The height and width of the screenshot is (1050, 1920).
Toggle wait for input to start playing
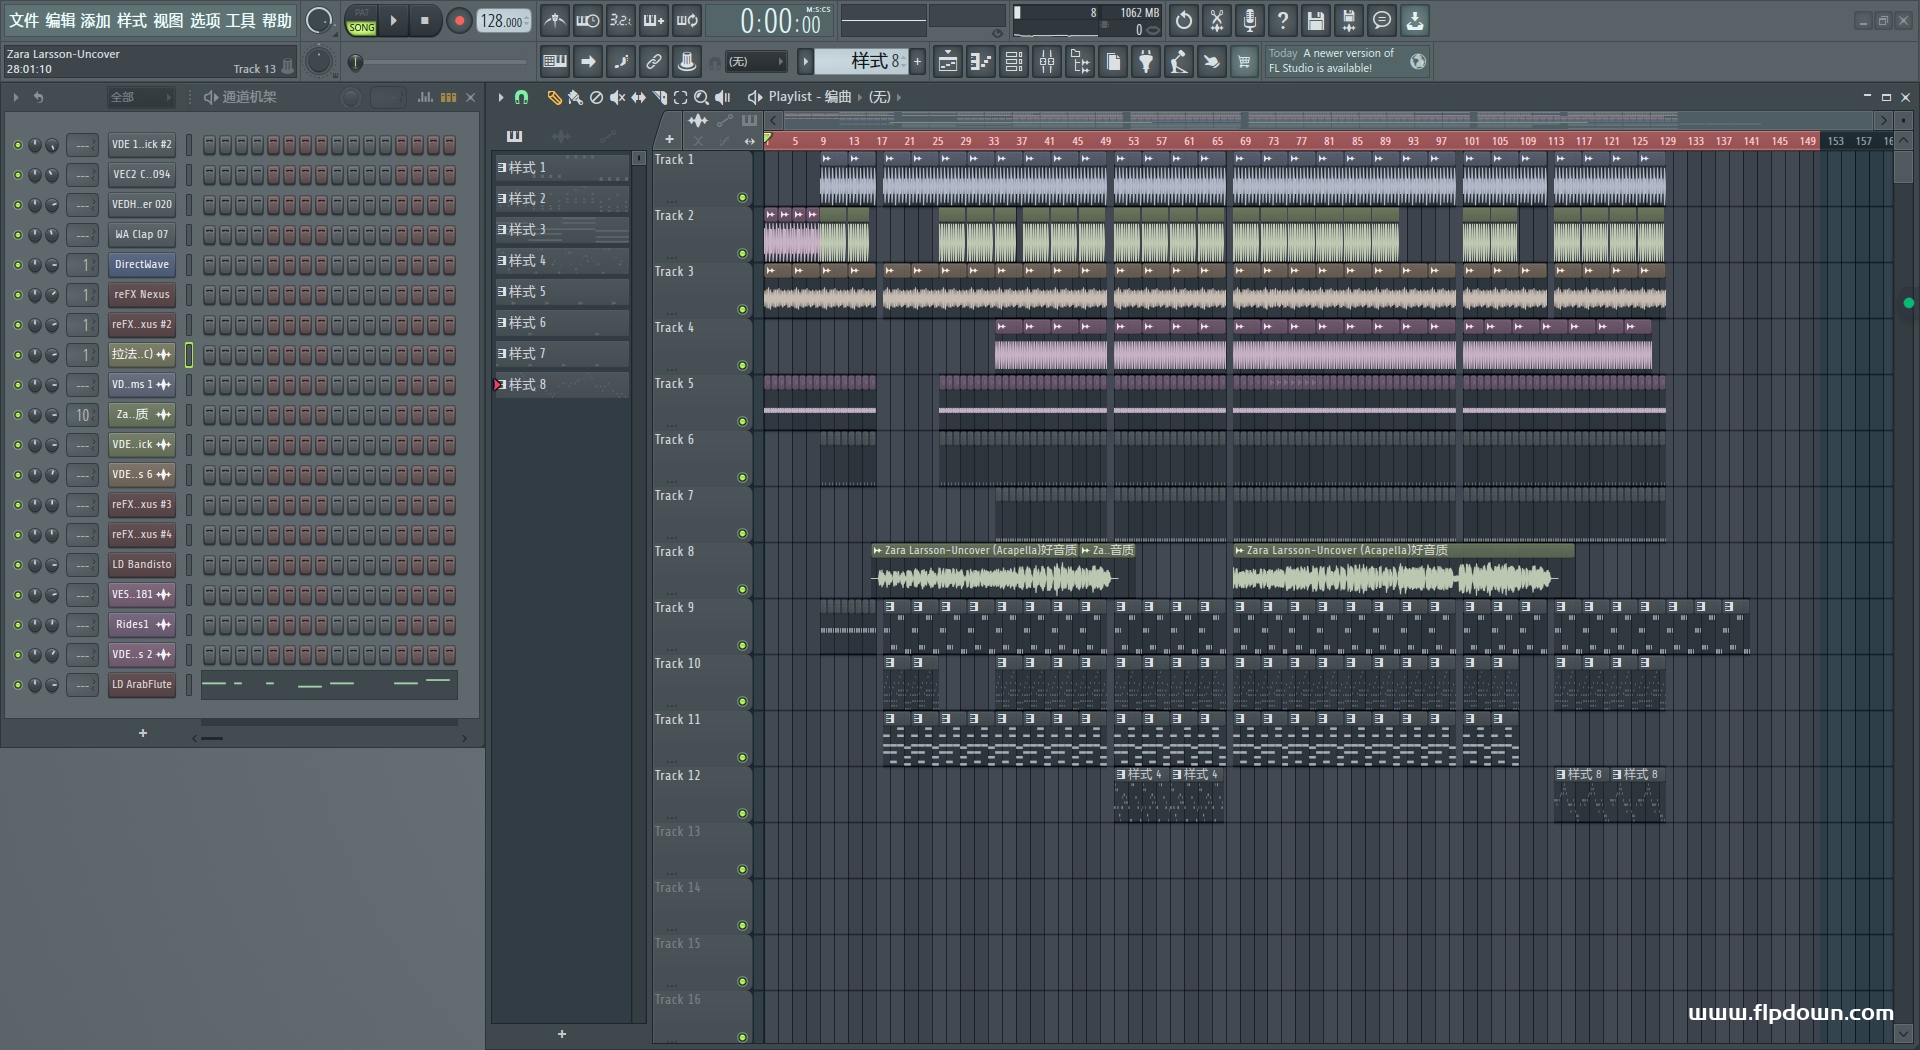tap(588, 20)
